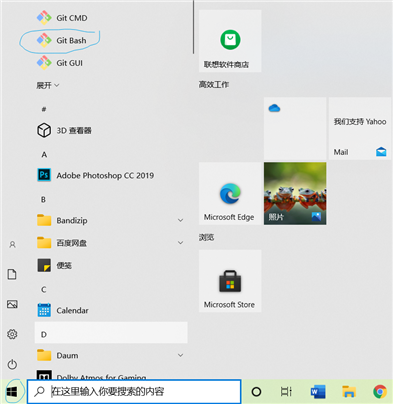393x404 pixels.
Task: Open the Mail tile
Action: click(x=360, y=128)
